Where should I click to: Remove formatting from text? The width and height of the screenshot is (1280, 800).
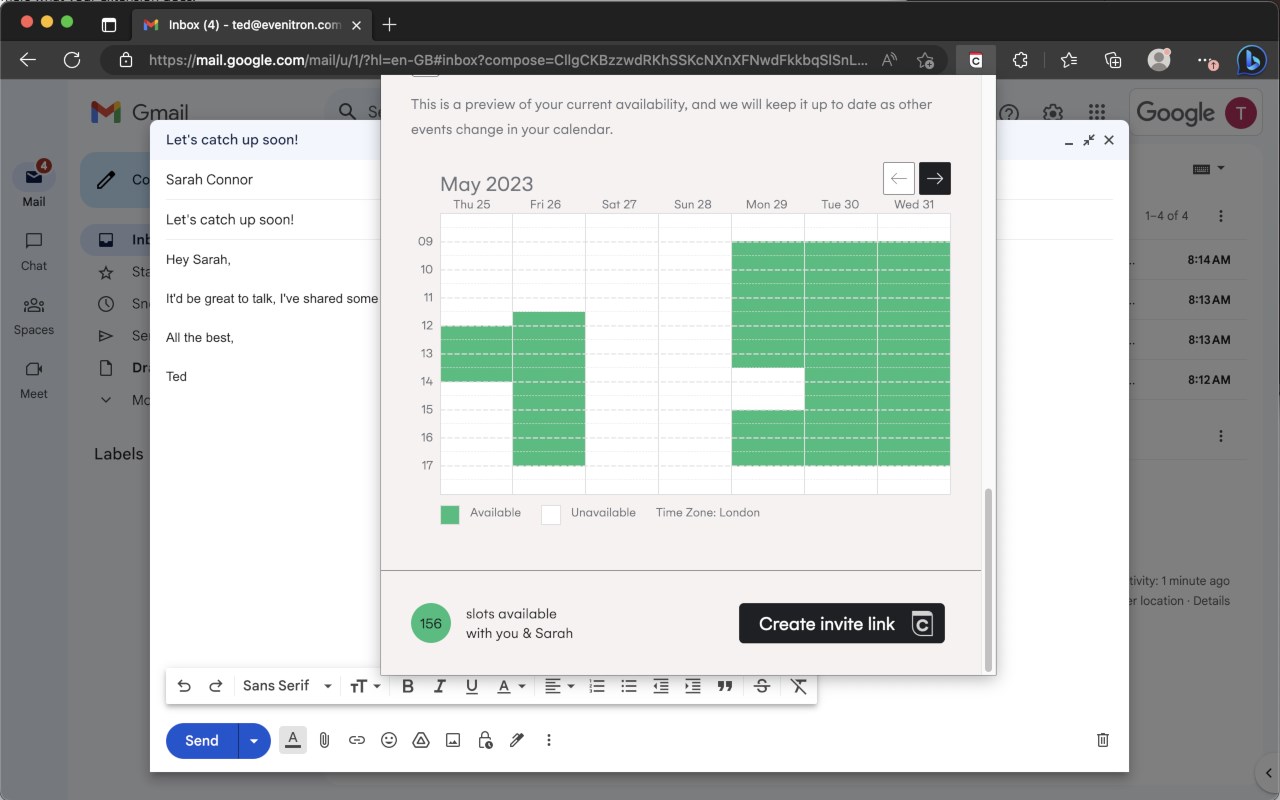(x=798, y=686)
